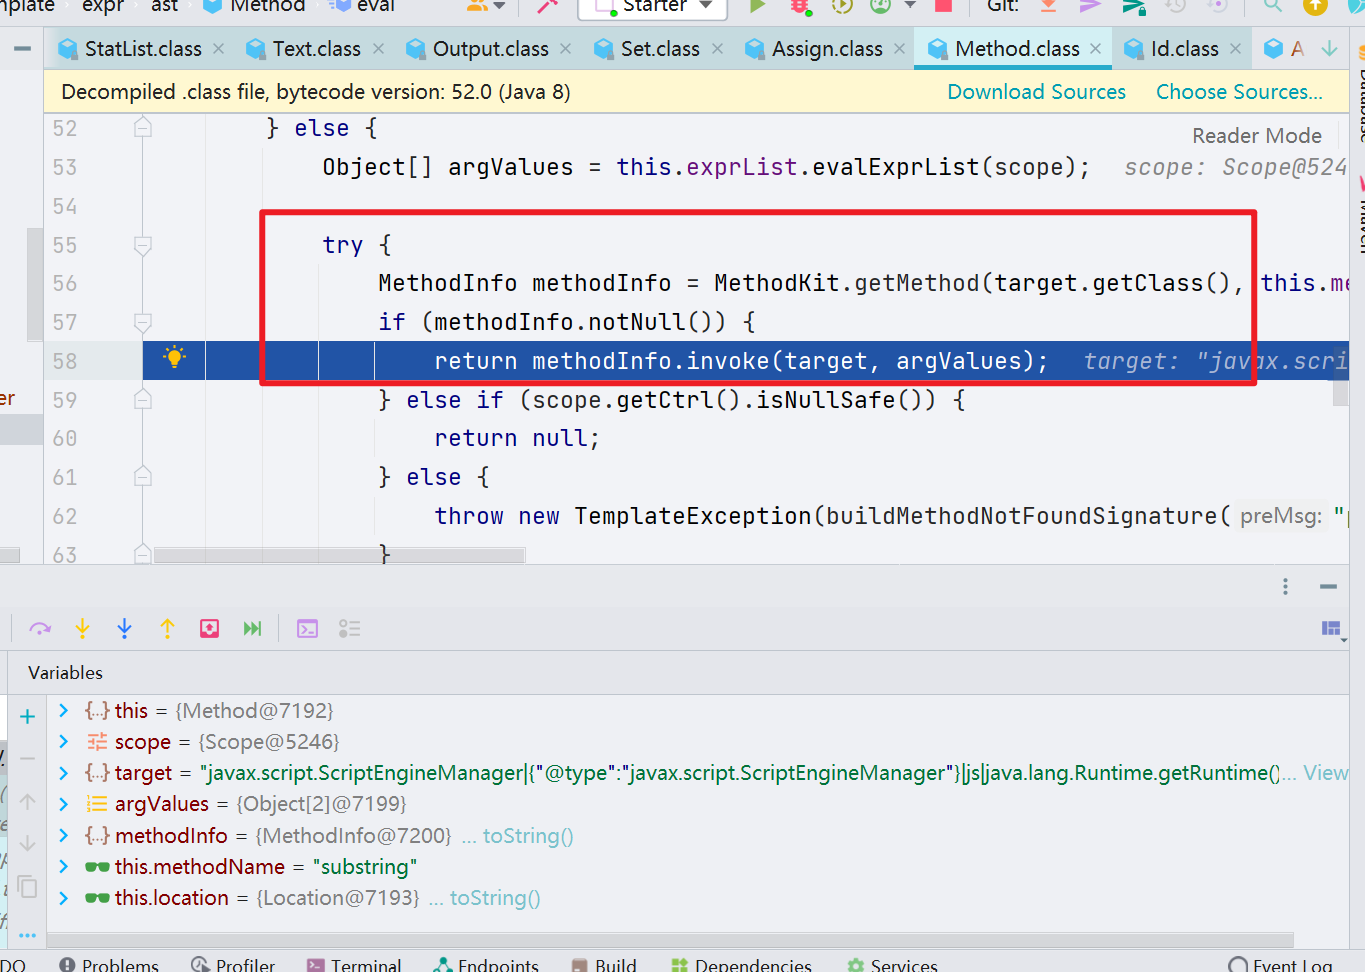Click the Step Over debugger icon

40,628
